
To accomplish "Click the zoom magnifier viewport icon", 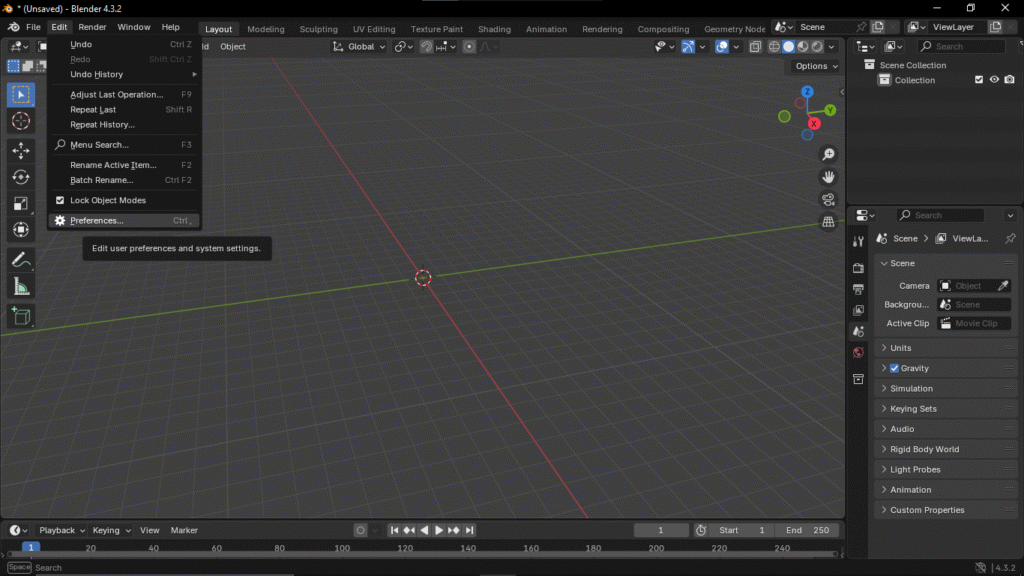I will coord(828,154).
